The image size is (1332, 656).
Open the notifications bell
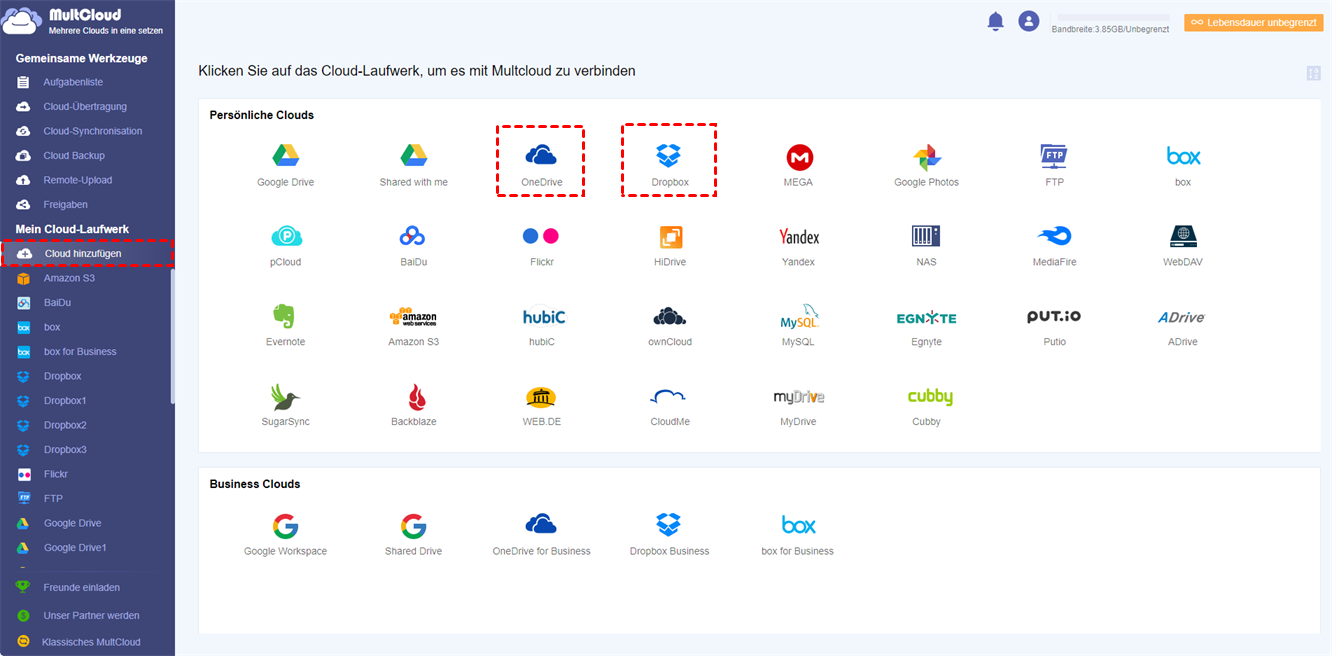(x=995, y=21)
